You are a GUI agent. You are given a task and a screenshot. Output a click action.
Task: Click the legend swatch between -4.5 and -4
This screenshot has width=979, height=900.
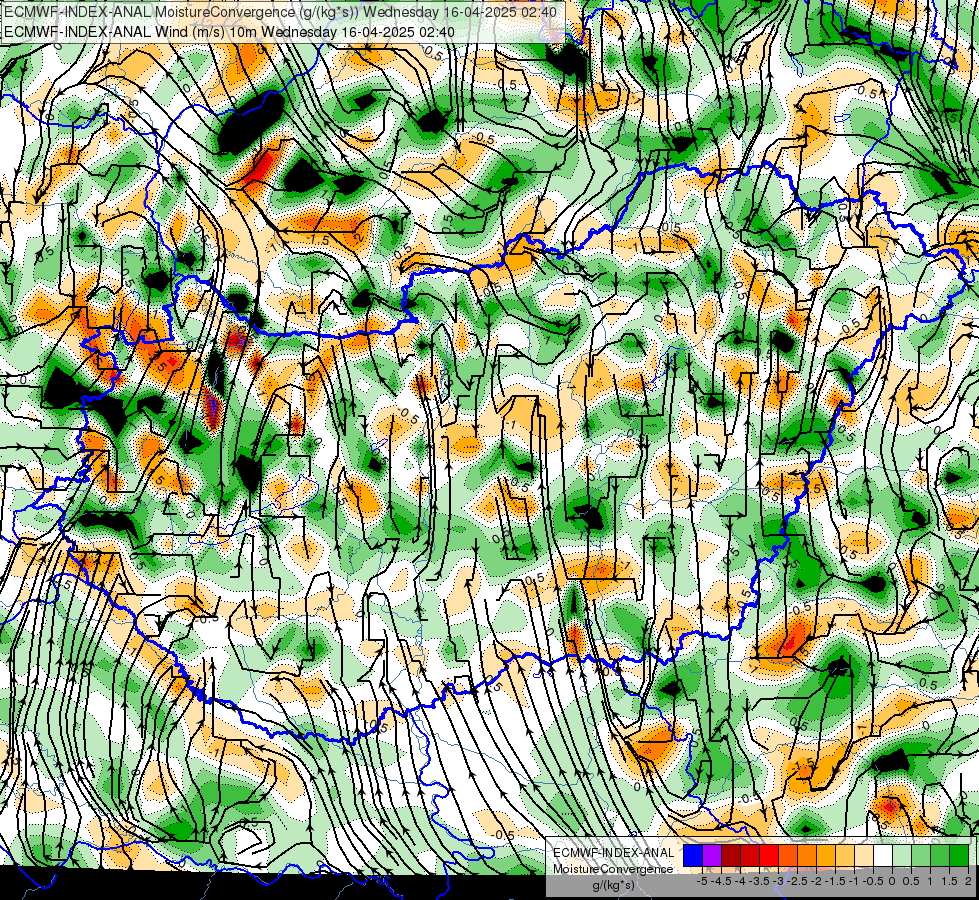pyautogui.click(x=731, y=856)
